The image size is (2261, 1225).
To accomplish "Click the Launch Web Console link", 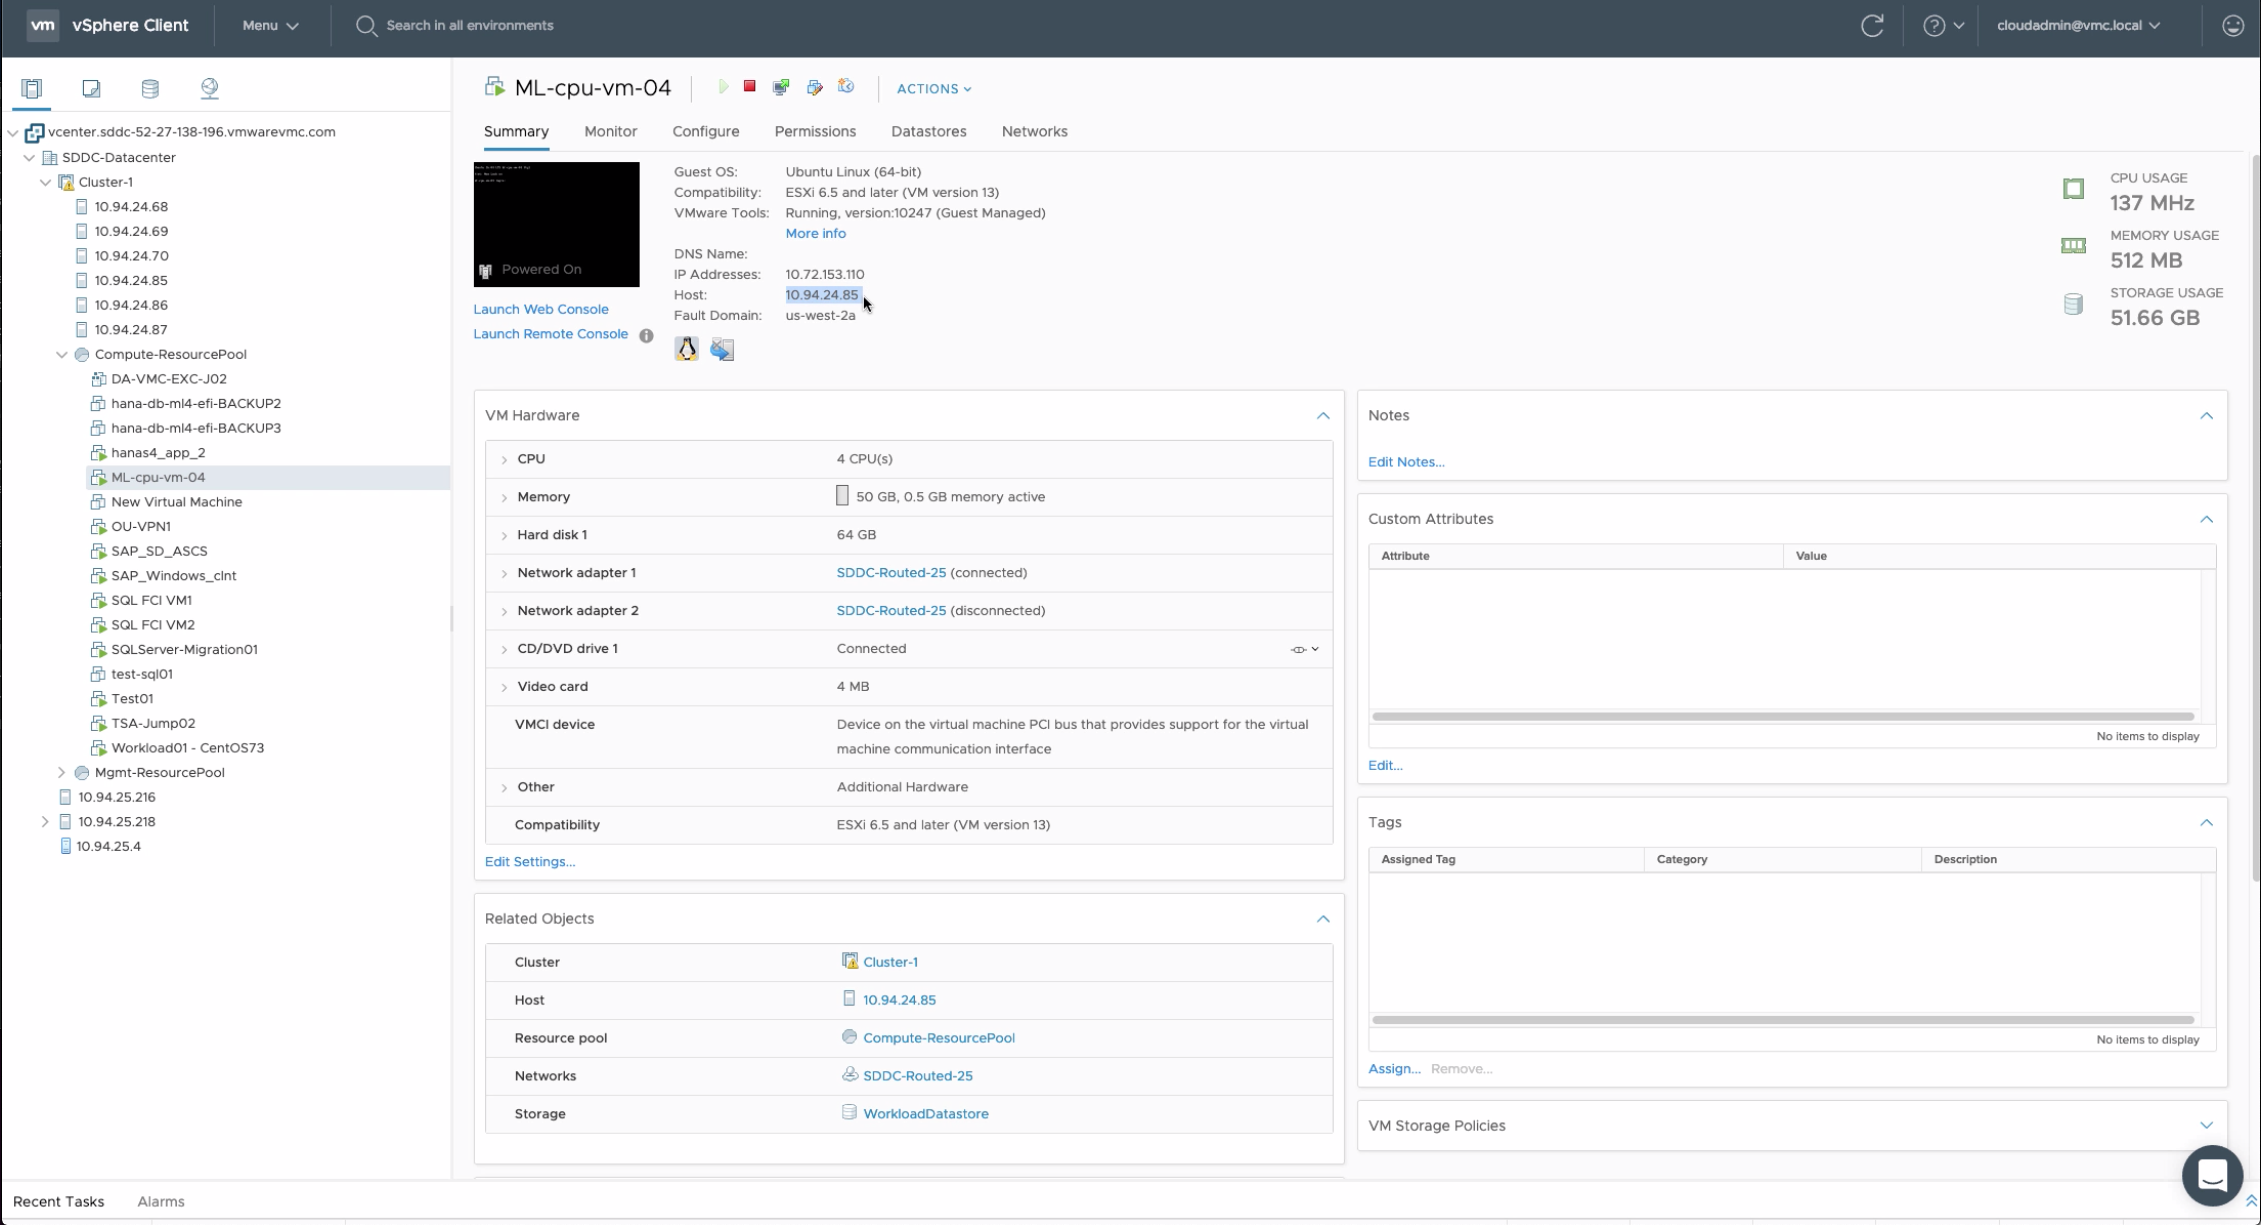I will coord(540,310).
